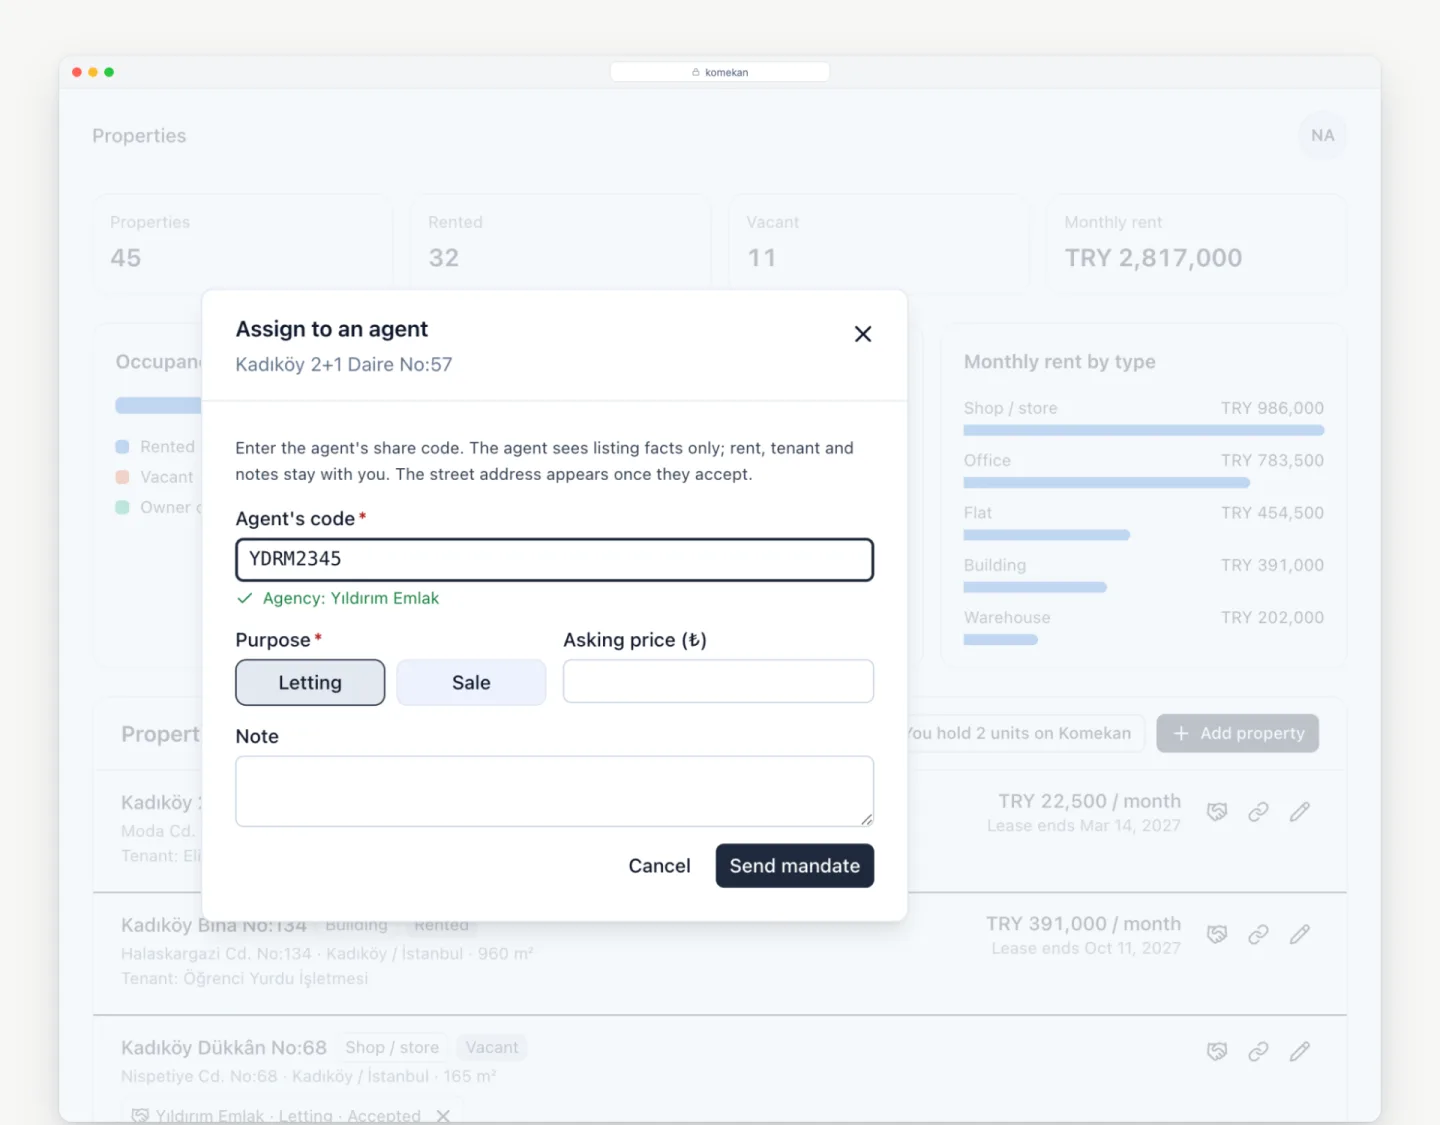Viewport: 1440px width, 1125px height.
Task: Send the mandate to the agent
Action: [795, 866]
